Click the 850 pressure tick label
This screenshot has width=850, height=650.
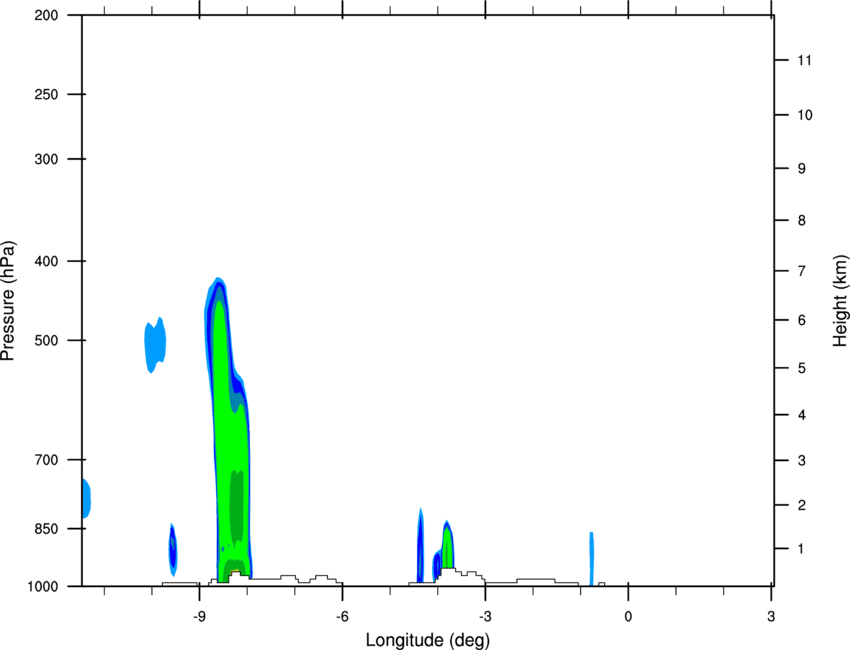tap(46, 529)
